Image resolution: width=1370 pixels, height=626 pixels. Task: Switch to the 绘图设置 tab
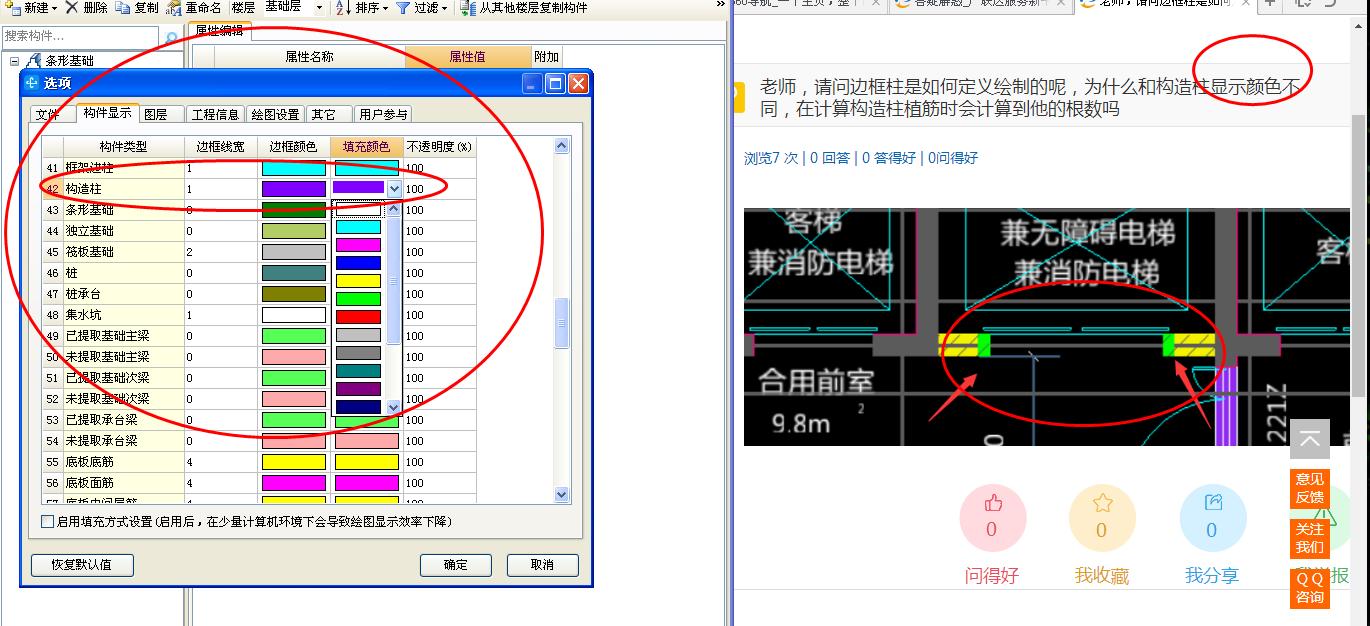coord(275,114)
